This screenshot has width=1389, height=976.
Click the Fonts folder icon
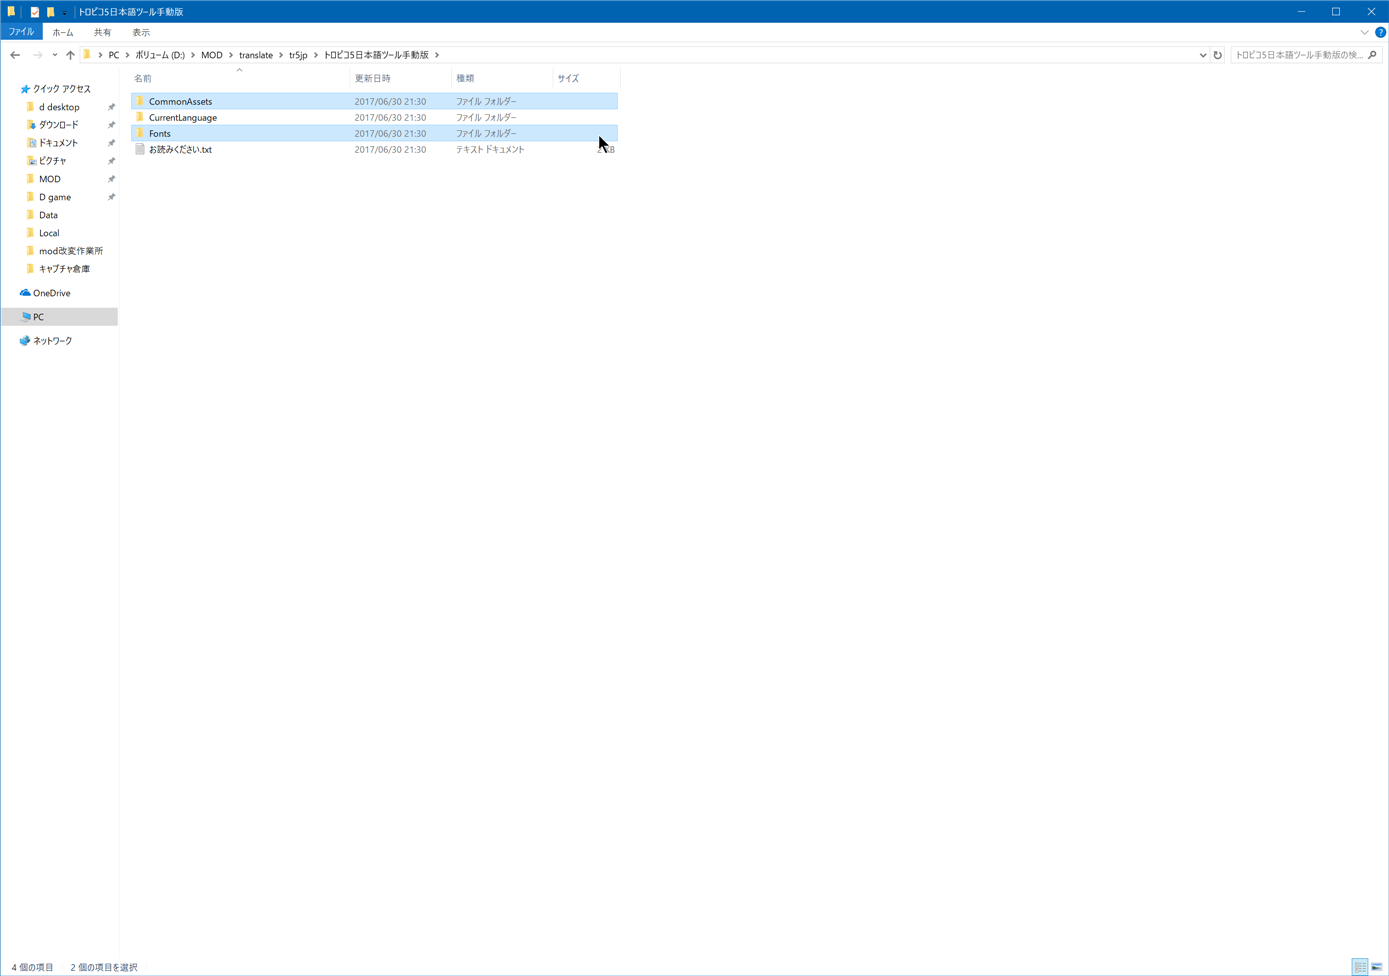coord(140,133)
